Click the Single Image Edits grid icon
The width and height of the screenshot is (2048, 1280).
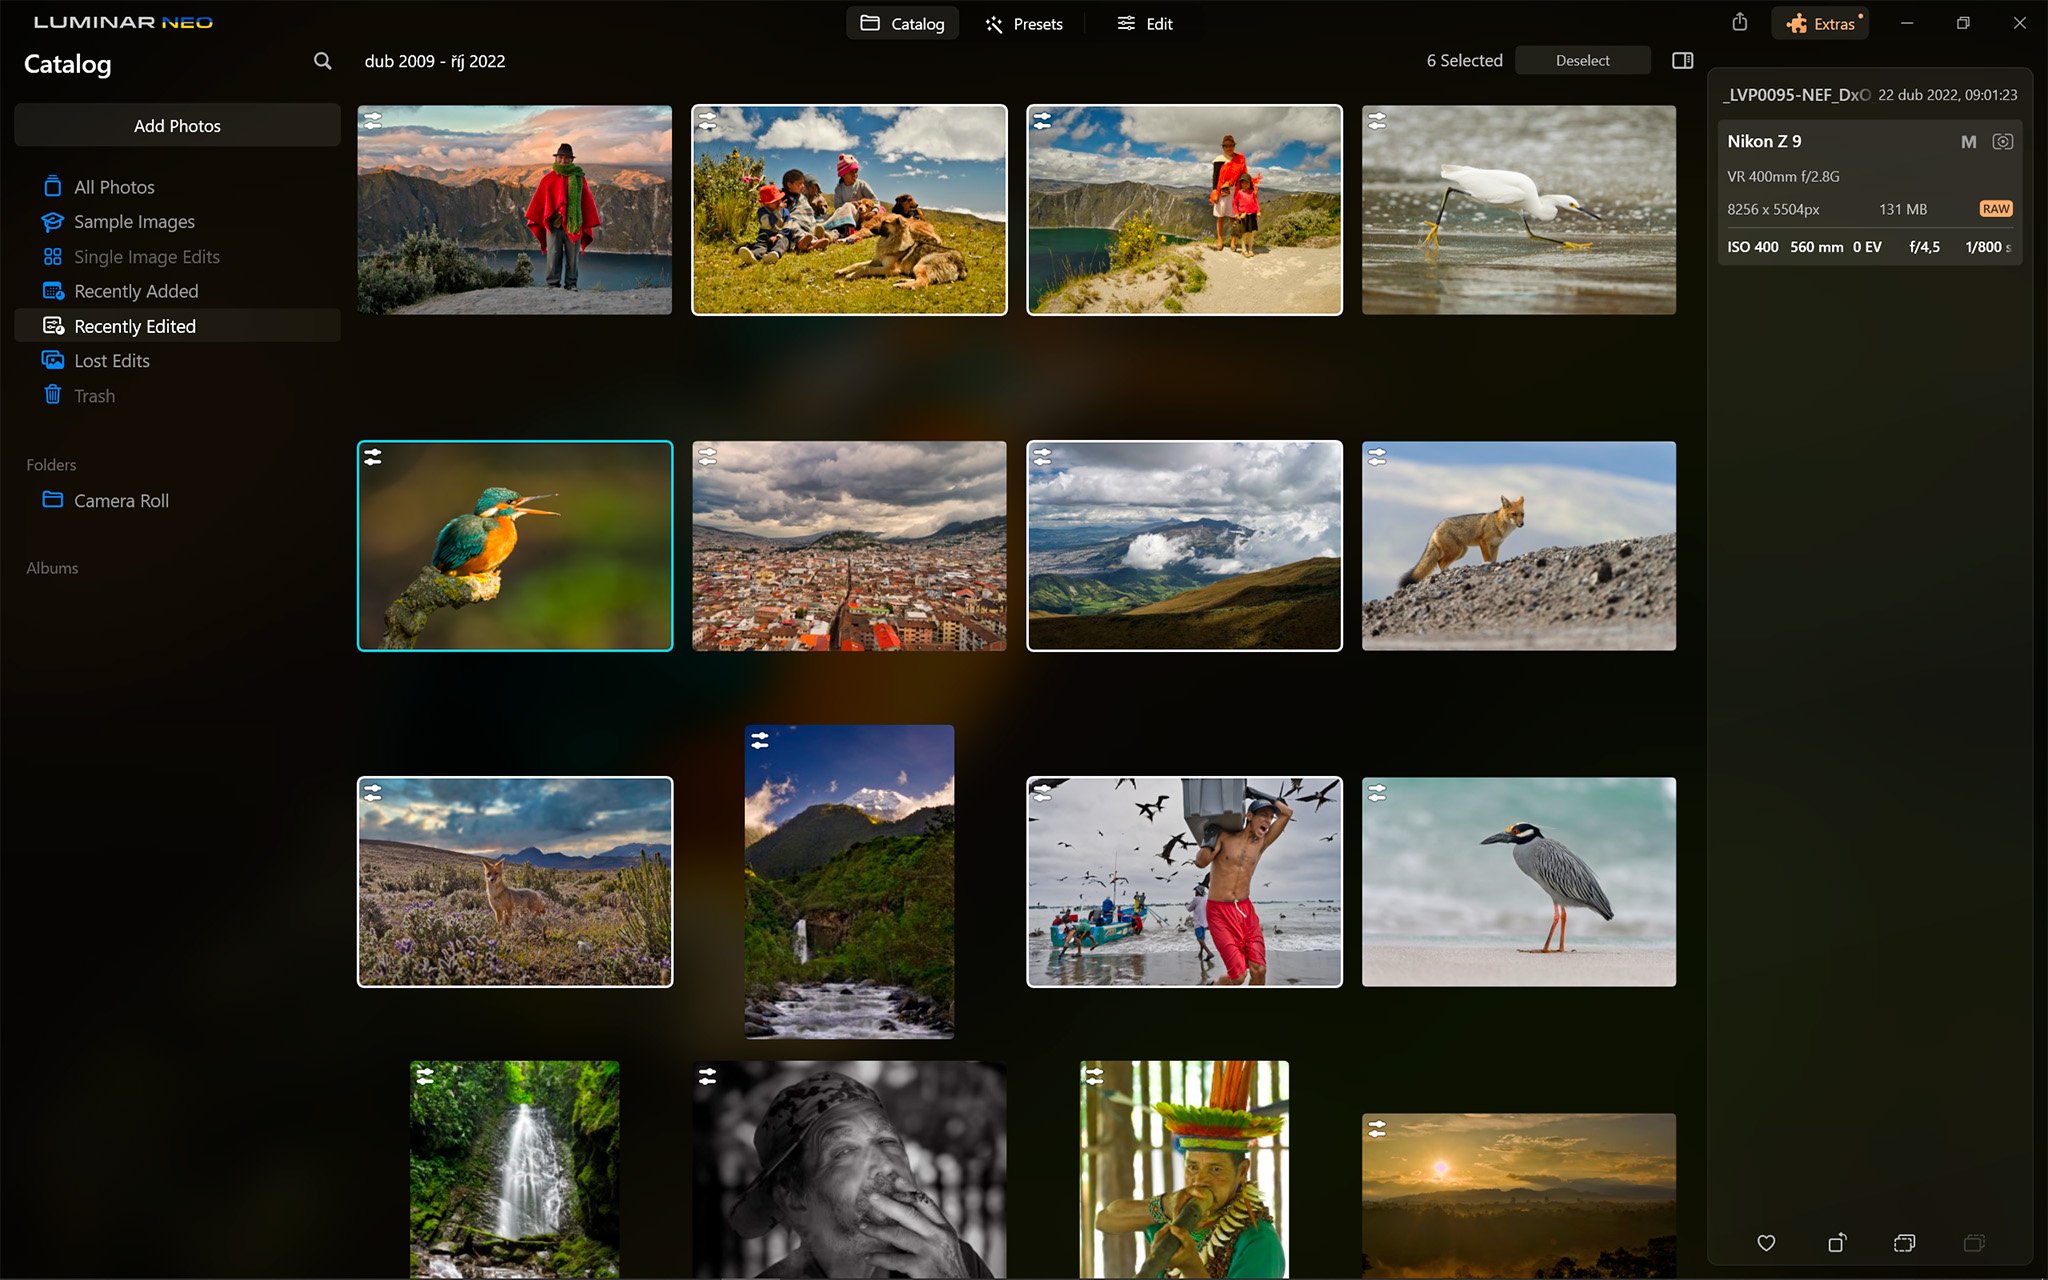(53, 257)
